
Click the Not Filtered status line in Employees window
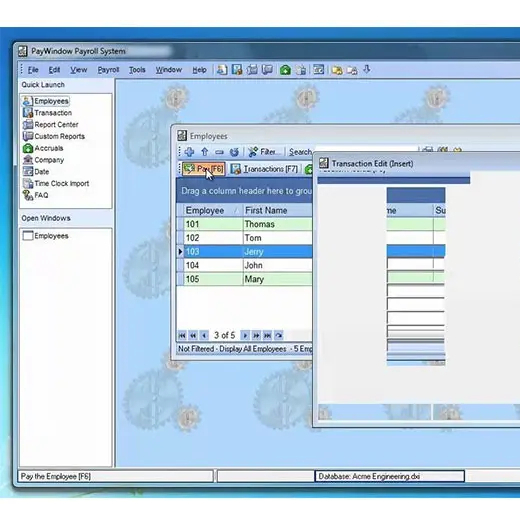coord(245,349)
